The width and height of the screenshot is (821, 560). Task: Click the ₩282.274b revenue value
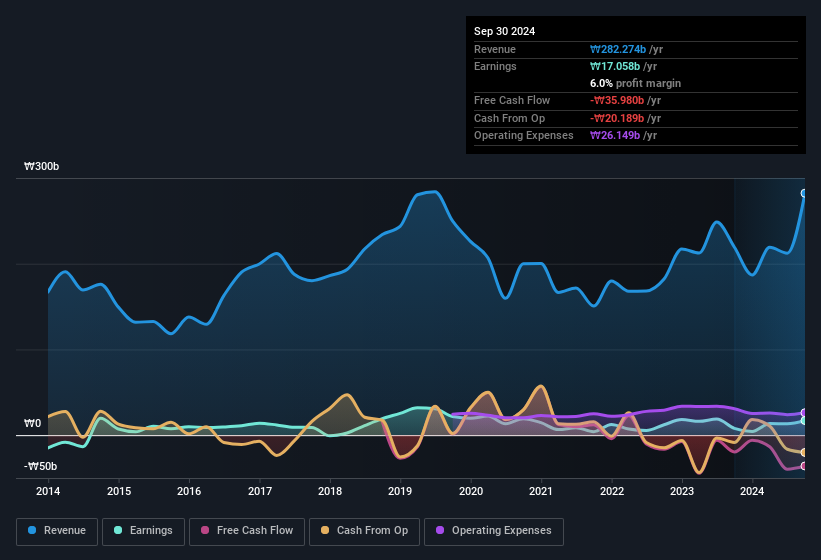click(x=618, y=49)
